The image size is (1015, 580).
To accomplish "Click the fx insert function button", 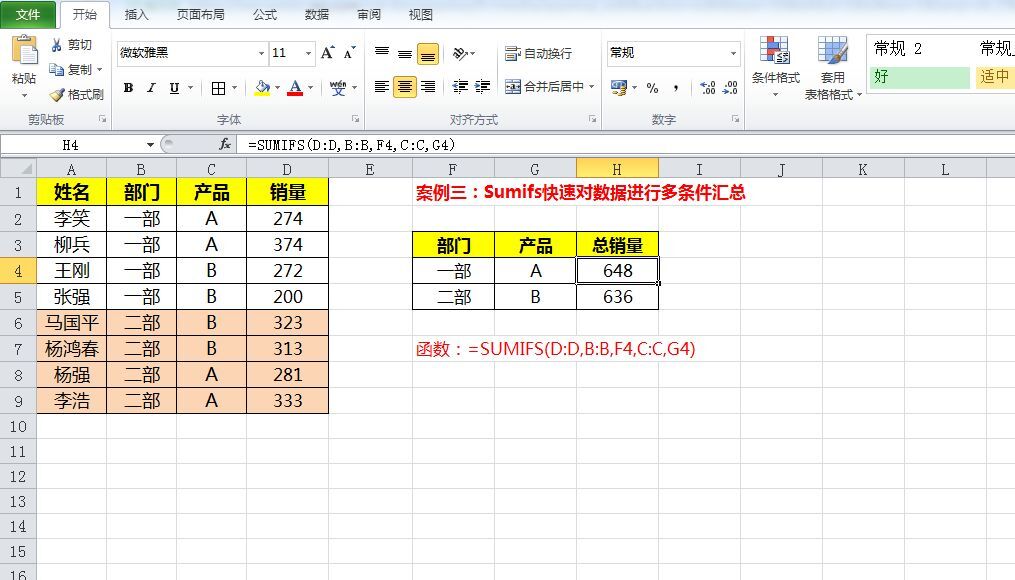I will point(225,144).
